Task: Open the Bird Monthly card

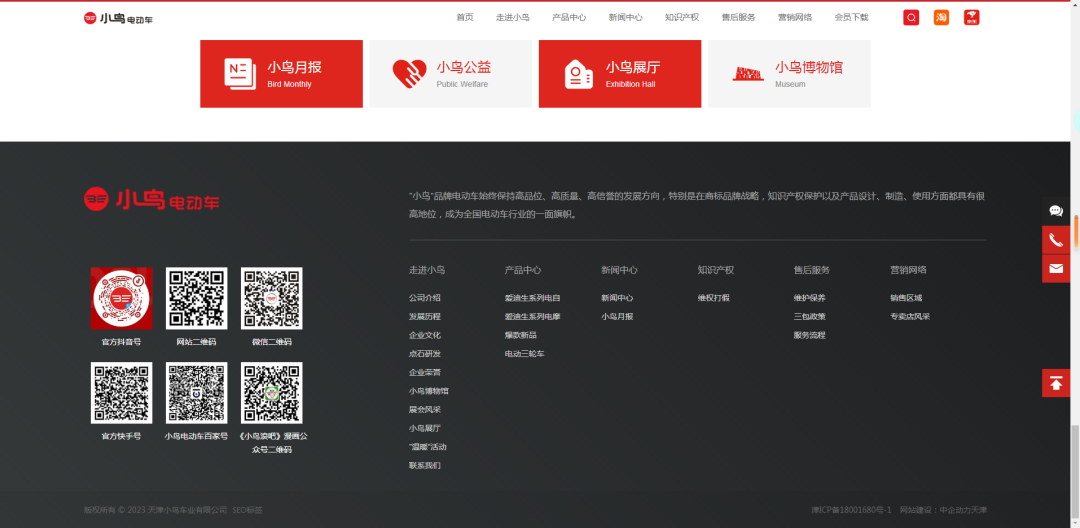Action: (281, 74)
